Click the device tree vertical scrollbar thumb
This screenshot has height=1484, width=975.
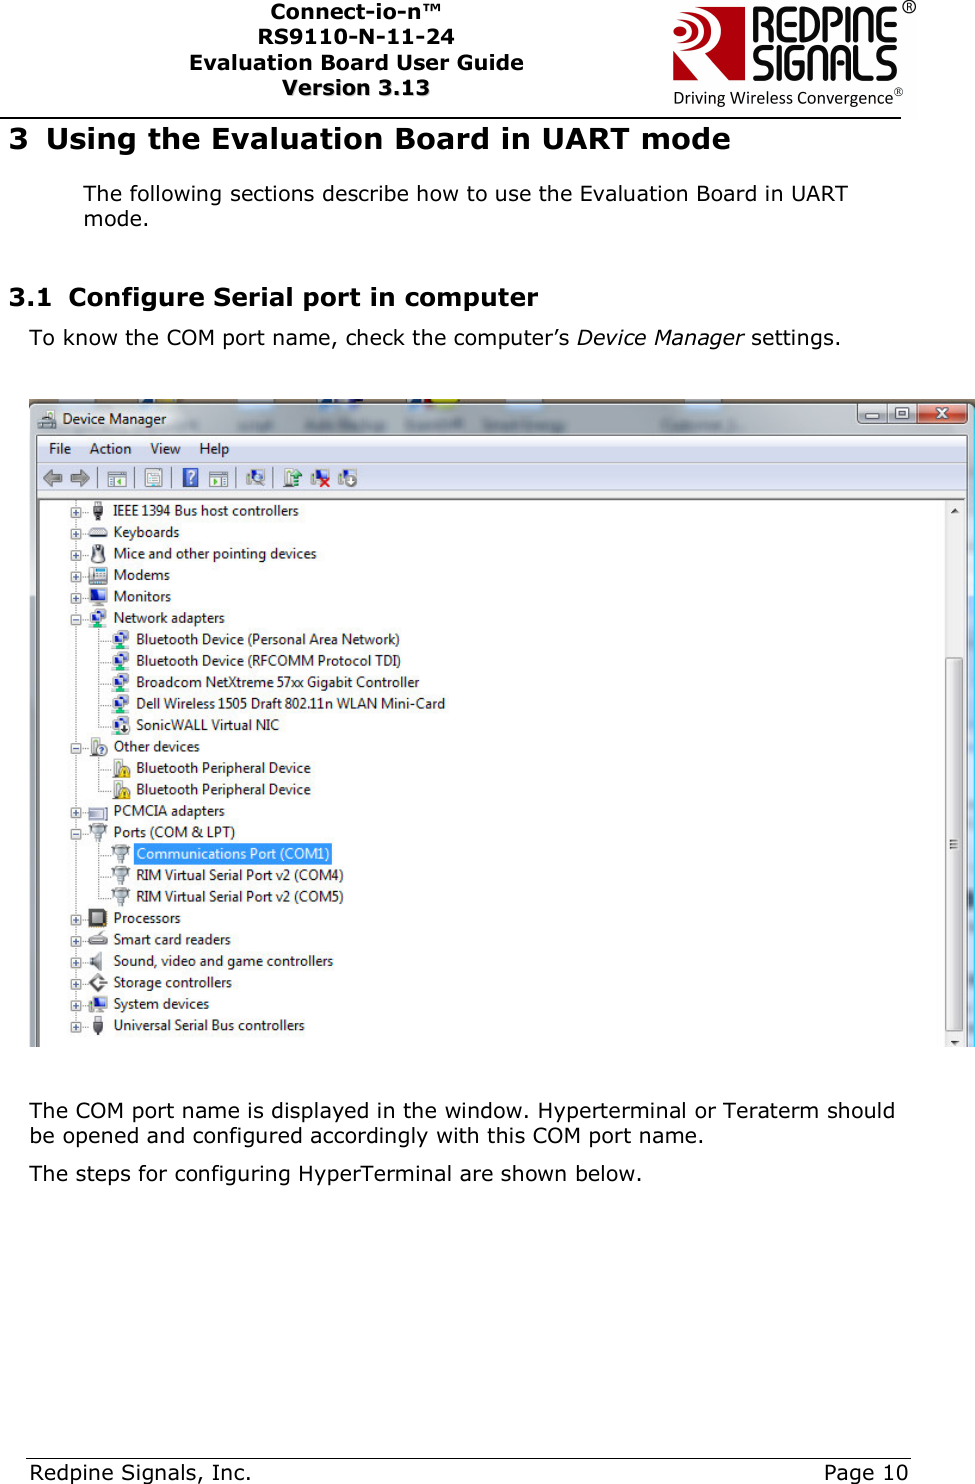coord(954,844)
